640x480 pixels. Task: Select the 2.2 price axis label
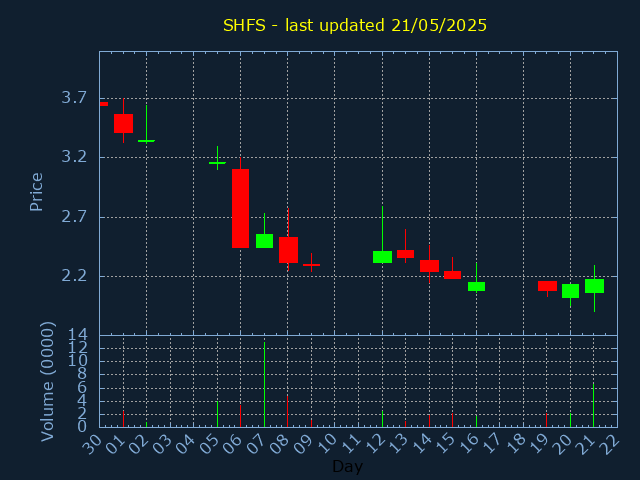click(x=74, y=276)
